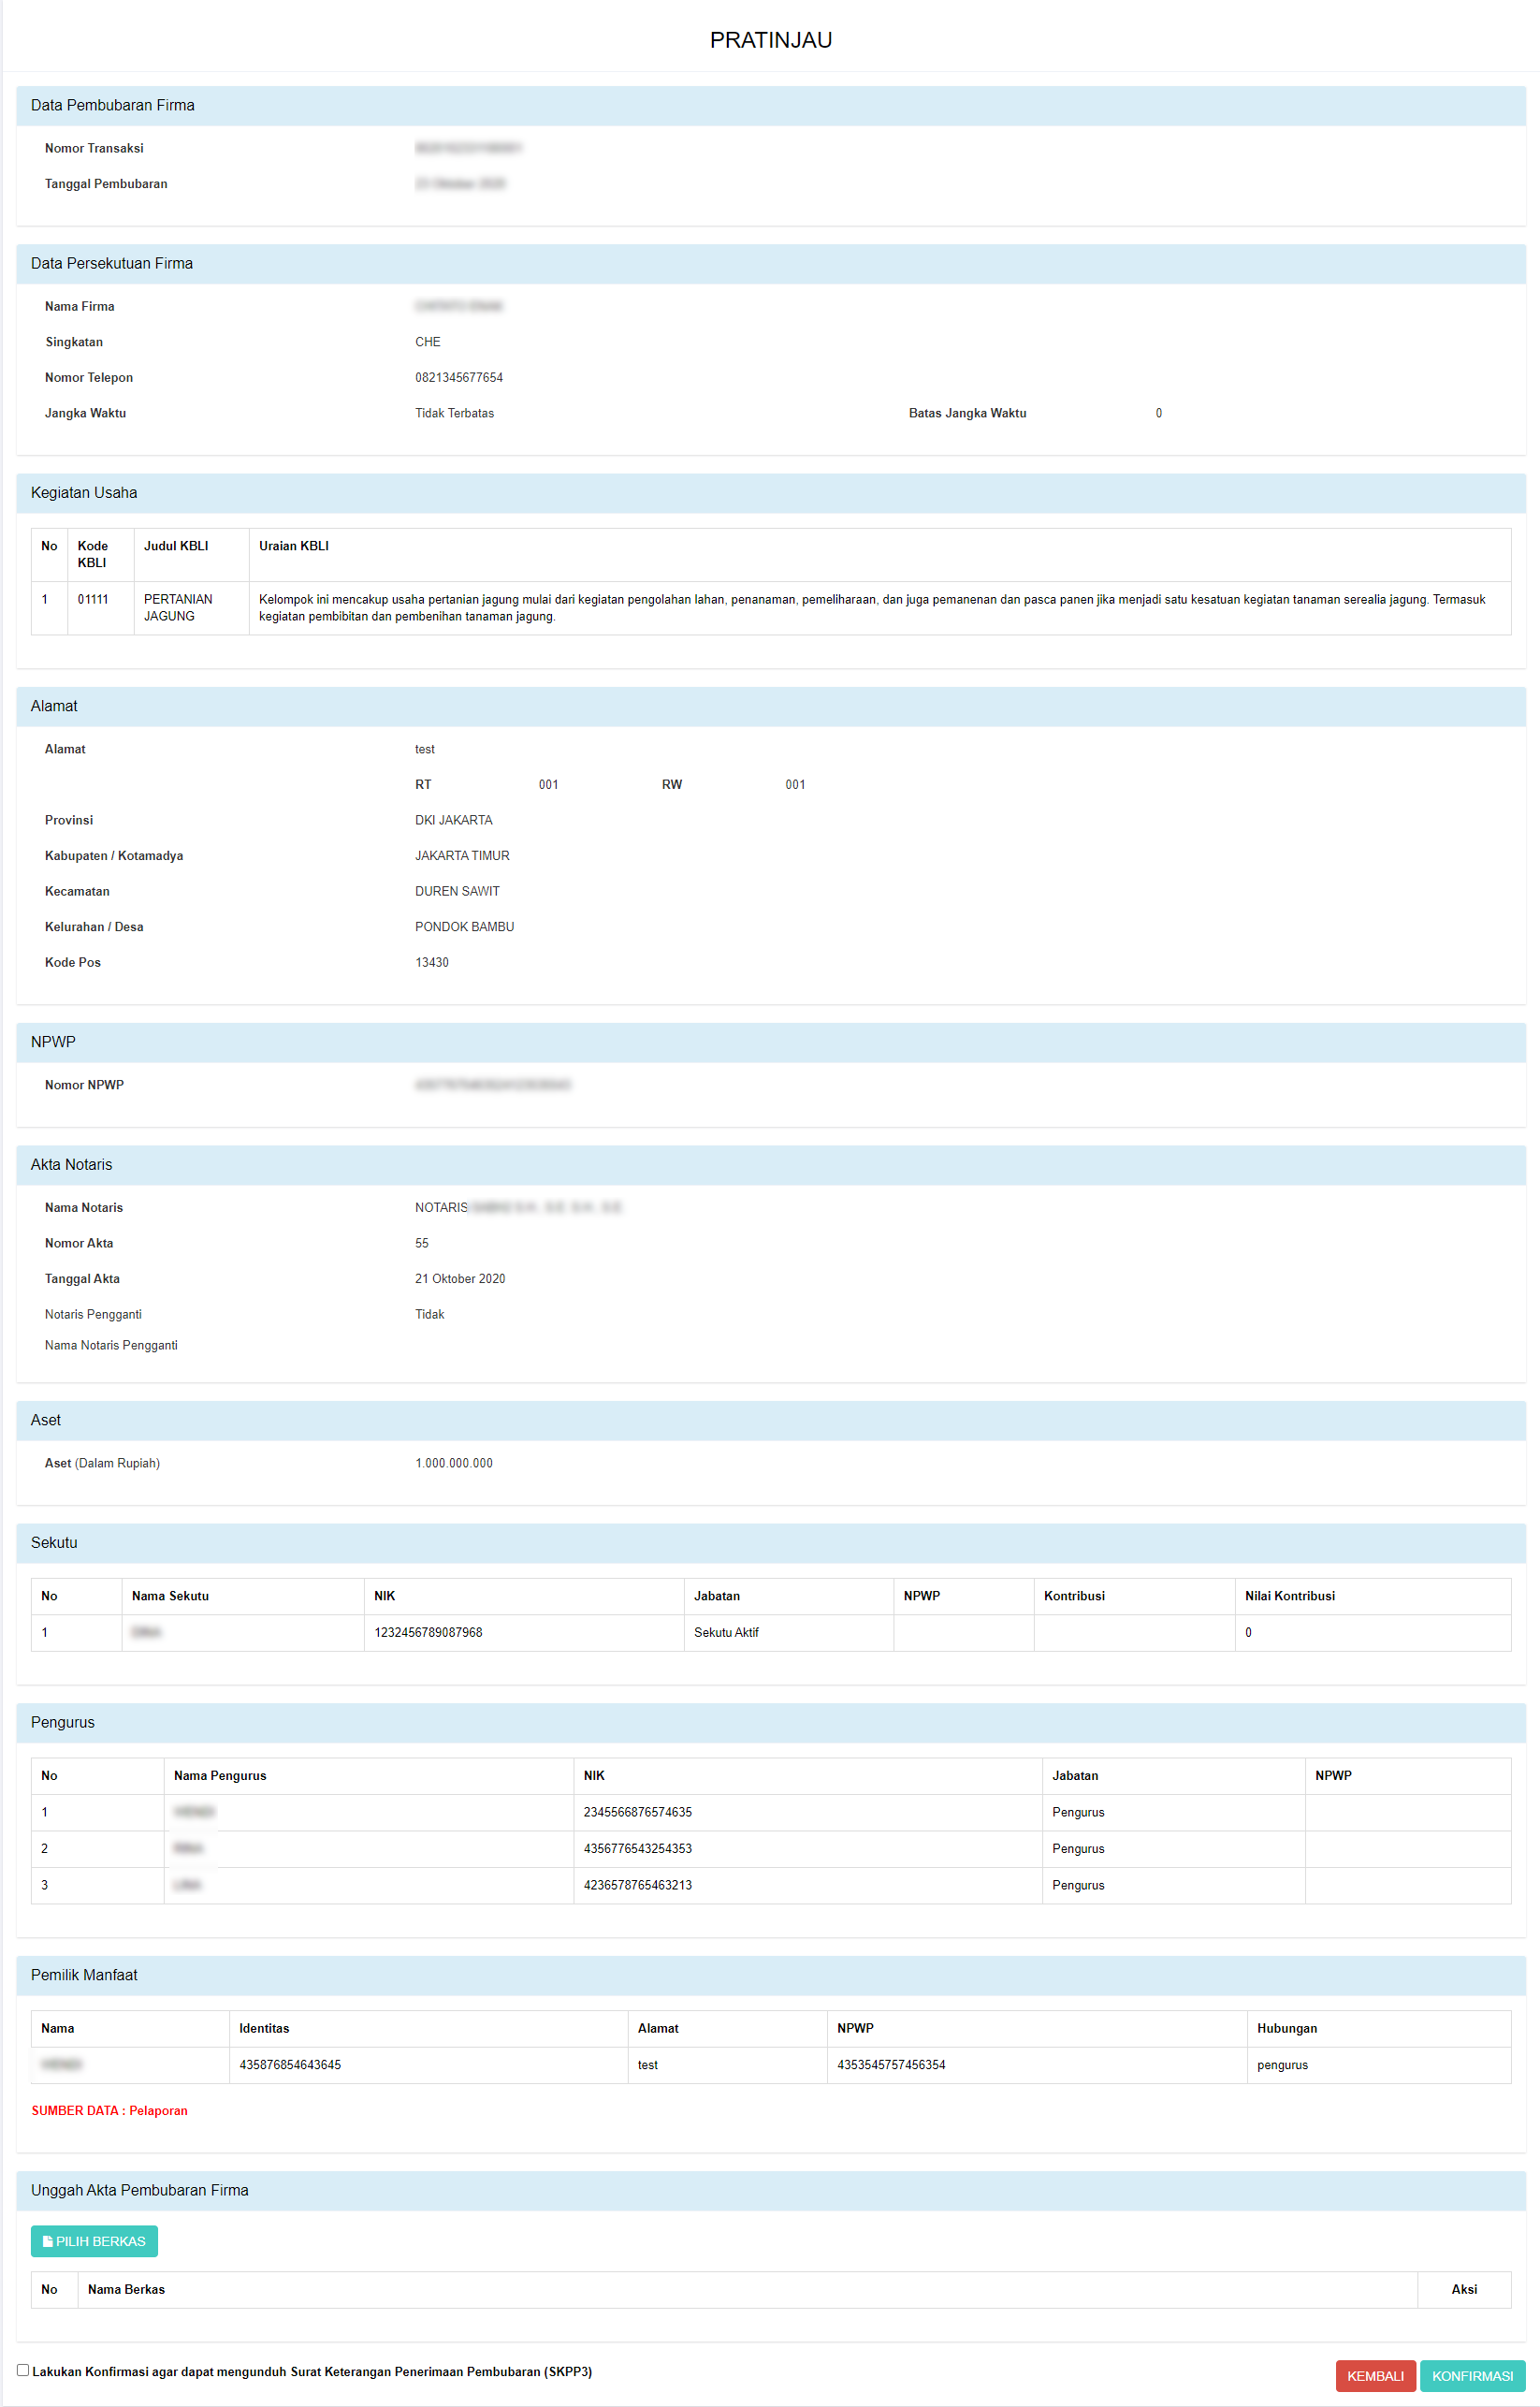Click the Unggah Akta Pembubaran Firma header
The width and height of the screenshot is (1540, 2407).
click(x=139, y=2190)
